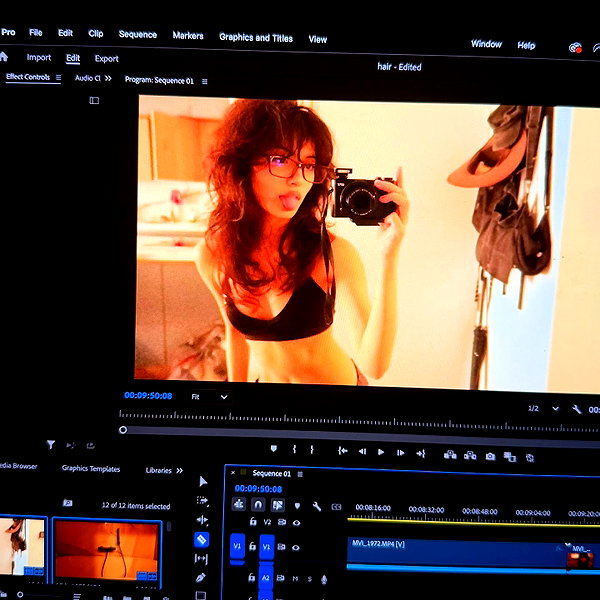Click Program monitor timecode 00:09:50:08
The image size is (600, 600).
click(x=148, y=396)
